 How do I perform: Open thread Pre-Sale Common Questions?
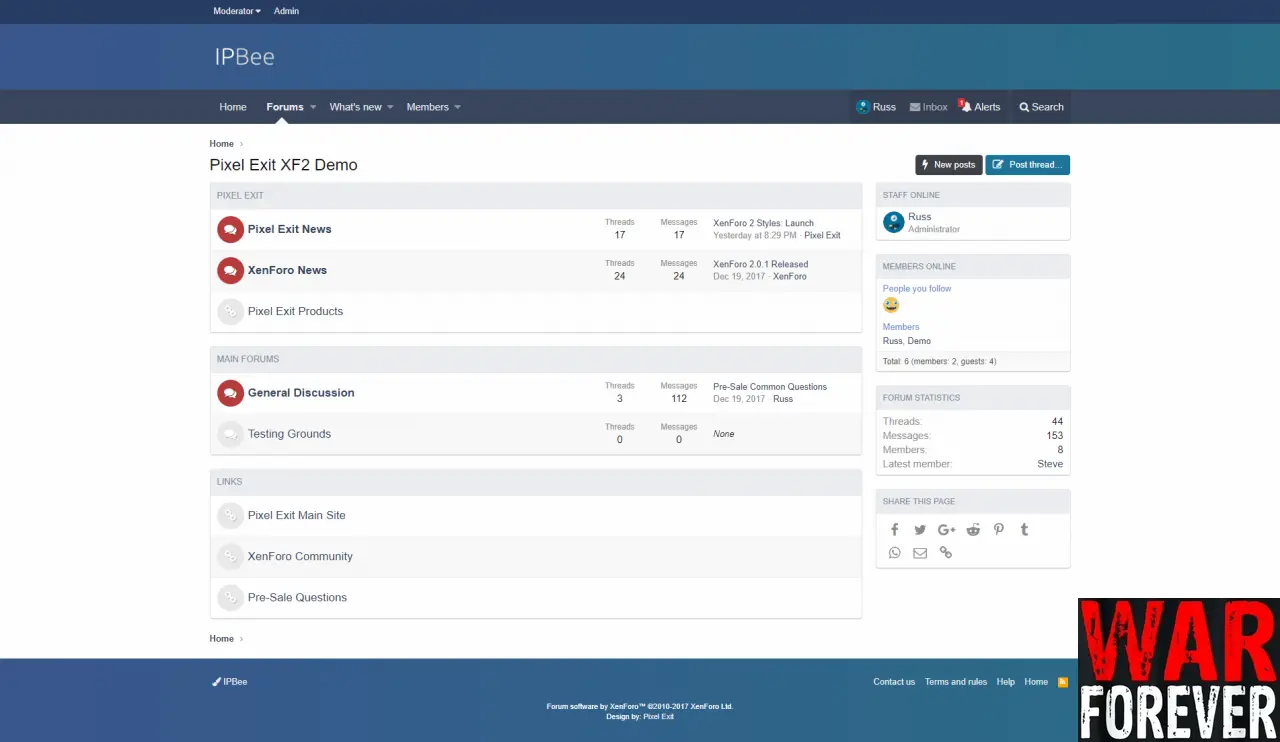(770, 387)
